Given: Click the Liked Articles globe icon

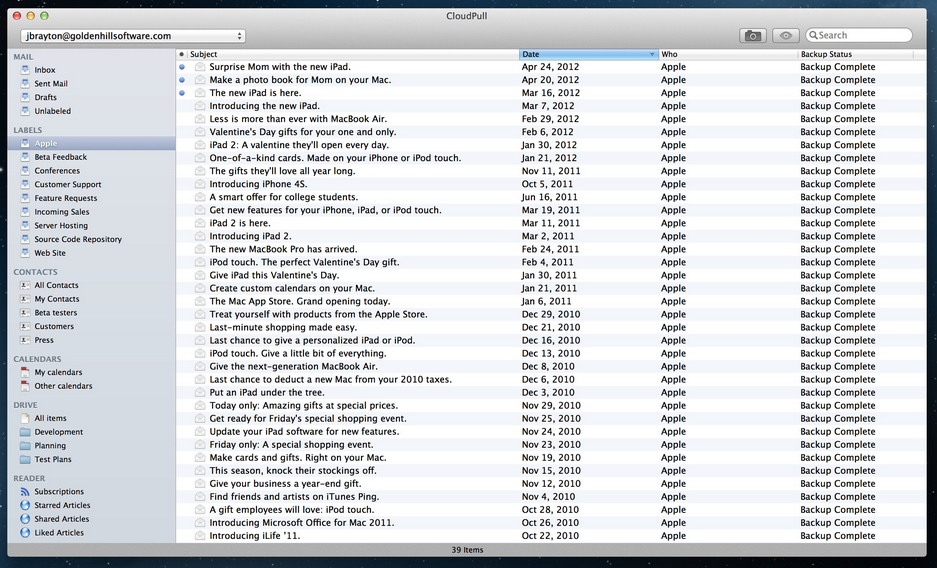Looking at the screenshot, I should pos(25,533).
